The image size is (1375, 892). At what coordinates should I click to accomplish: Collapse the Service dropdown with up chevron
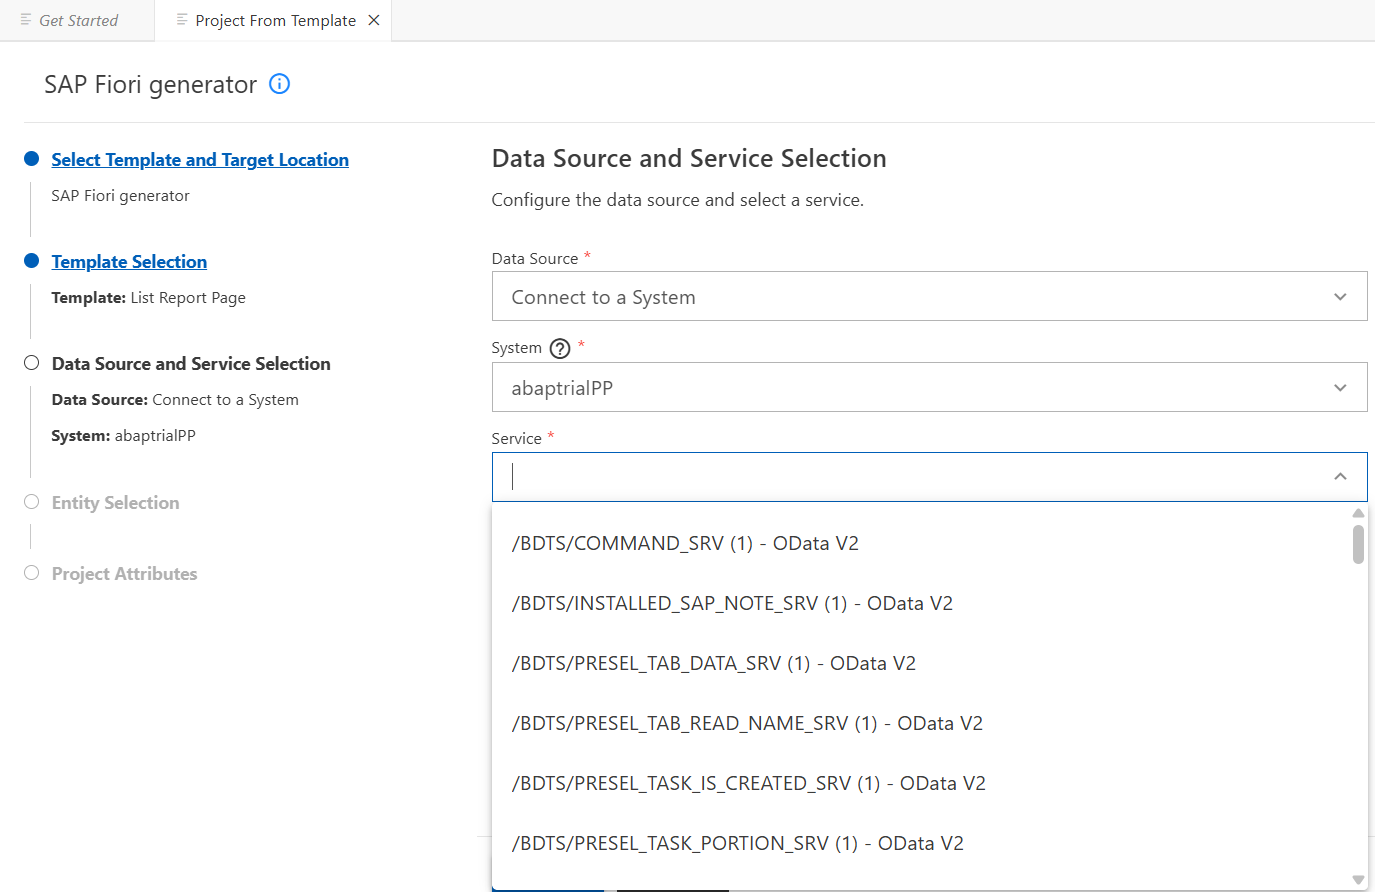(x=1340, y=477)
